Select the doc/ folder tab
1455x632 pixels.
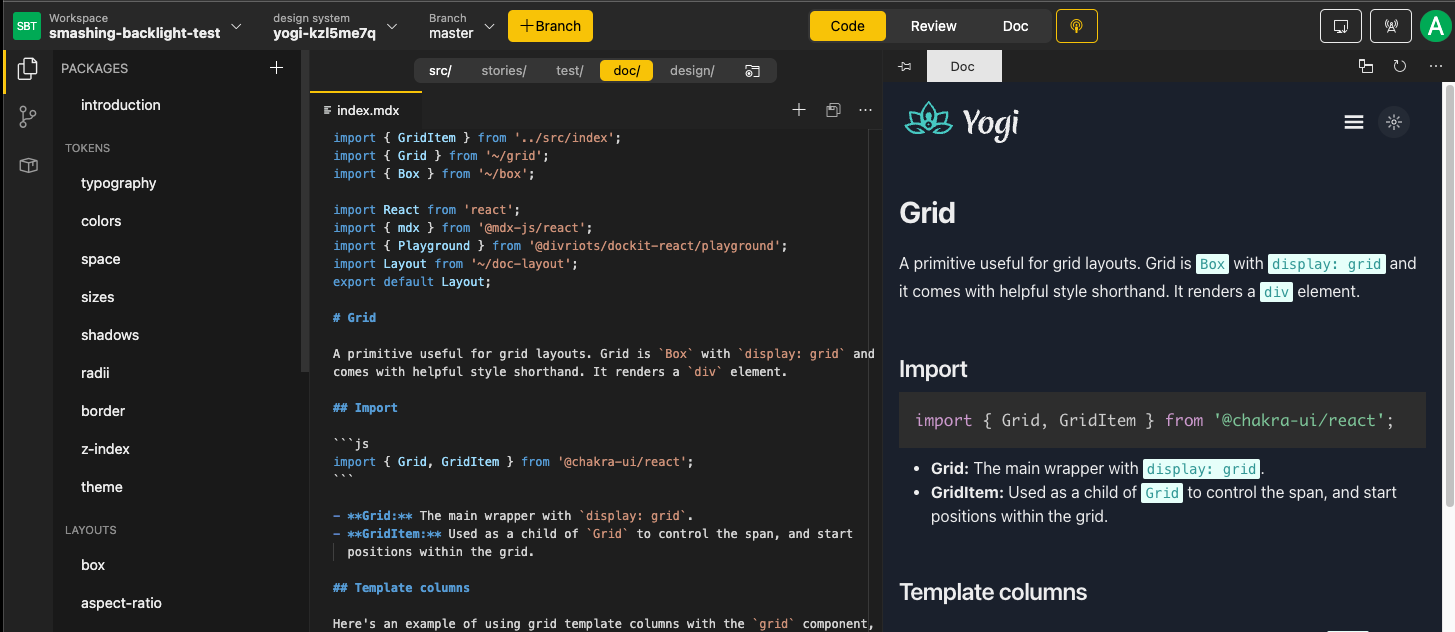(x=627, y=71)
